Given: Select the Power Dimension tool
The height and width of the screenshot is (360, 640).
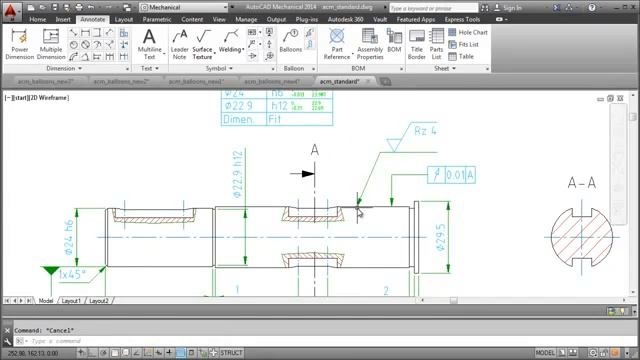Looking at the screenshot, I should pyautogui.click(x=19, y=44).
